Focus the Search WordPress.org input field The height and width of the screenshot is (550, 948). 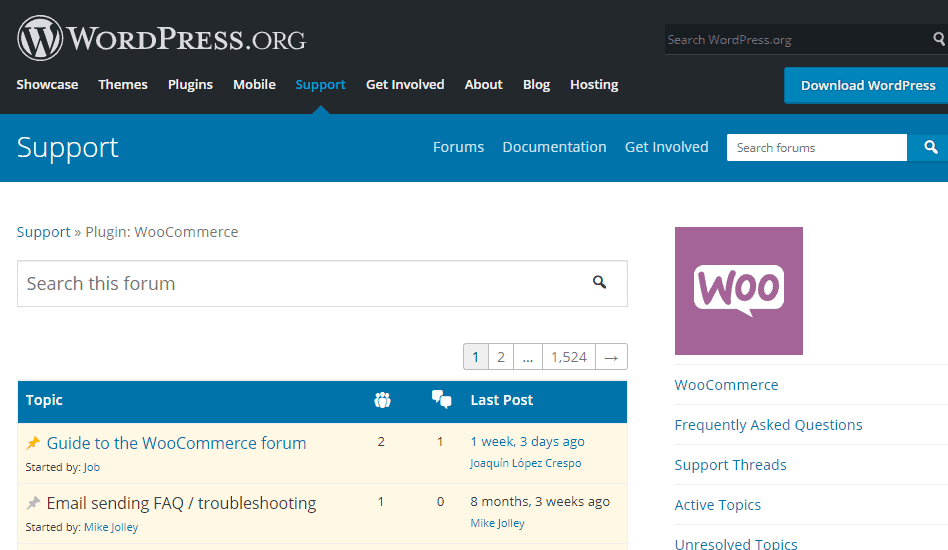pos(797,39)
